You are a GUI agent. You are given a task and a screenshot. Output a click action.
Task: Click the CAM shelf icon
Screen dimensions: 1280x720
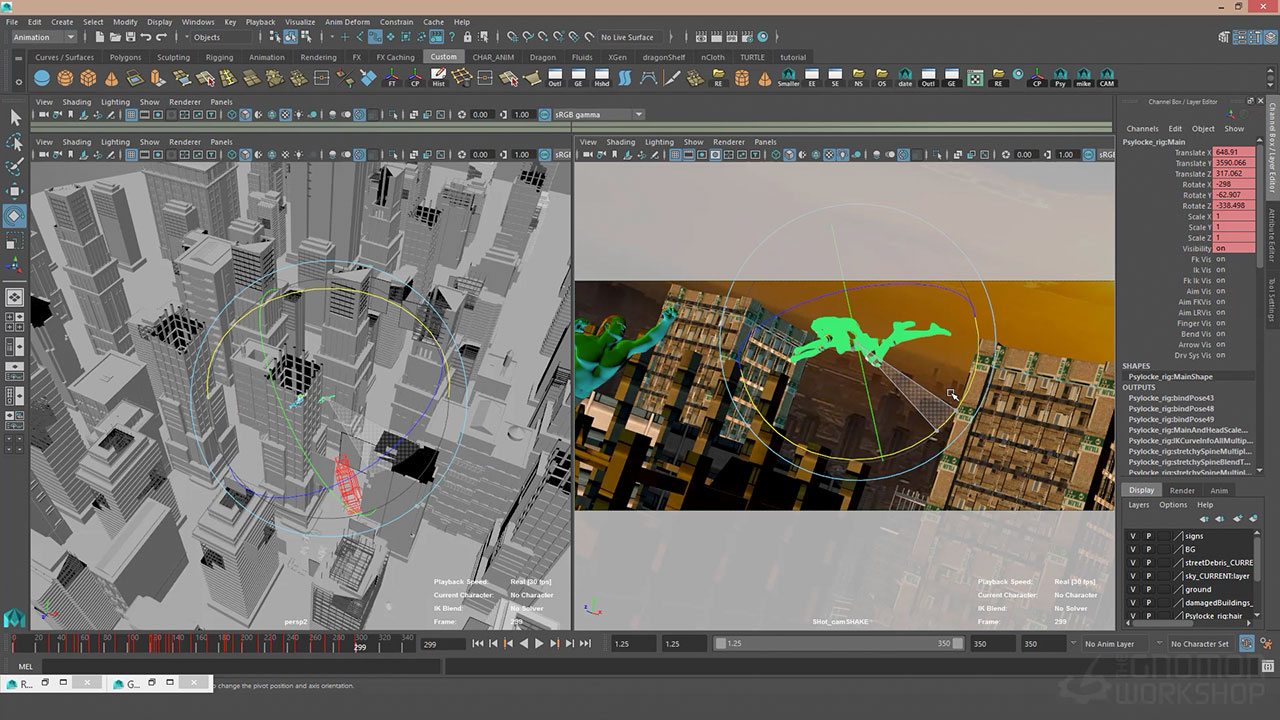(1106, 78)
